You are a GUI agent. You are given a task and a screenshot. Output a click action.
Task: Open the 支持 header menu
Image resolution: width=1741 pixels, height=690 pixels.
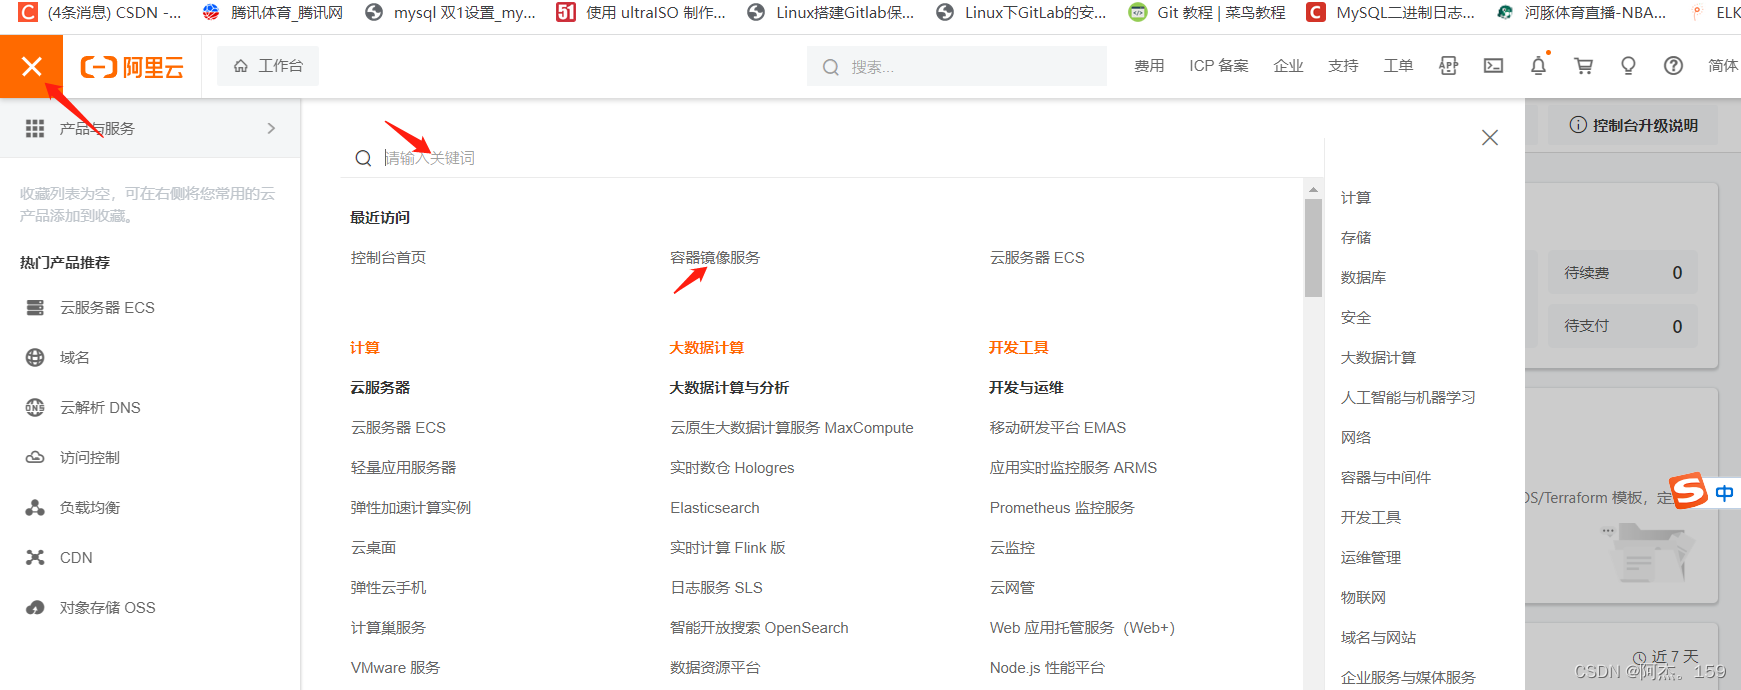(1343, 66)
